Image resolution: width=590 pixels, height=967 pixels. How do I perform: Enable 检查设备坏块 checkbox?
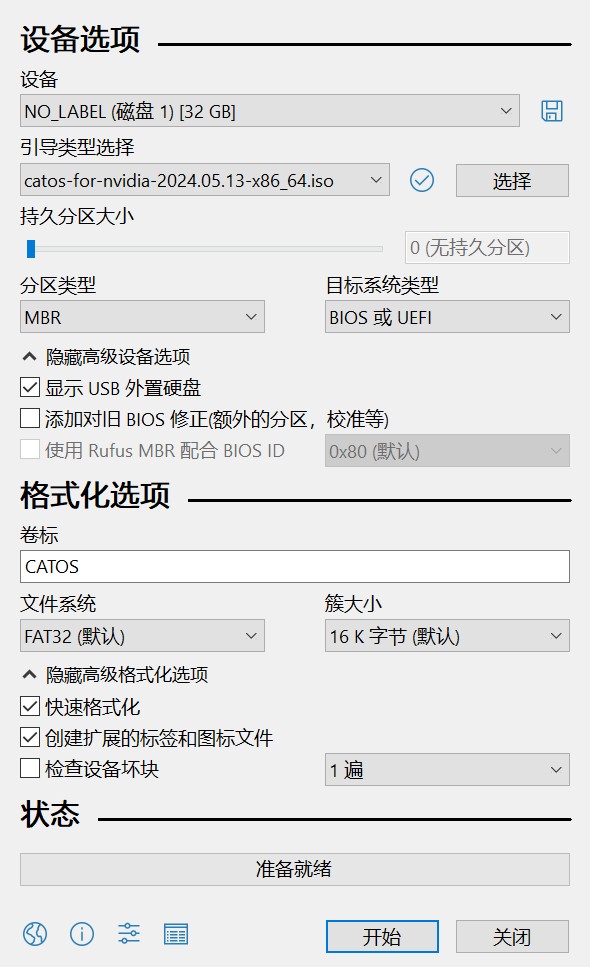pyautogui.click(x=30, y=768)
